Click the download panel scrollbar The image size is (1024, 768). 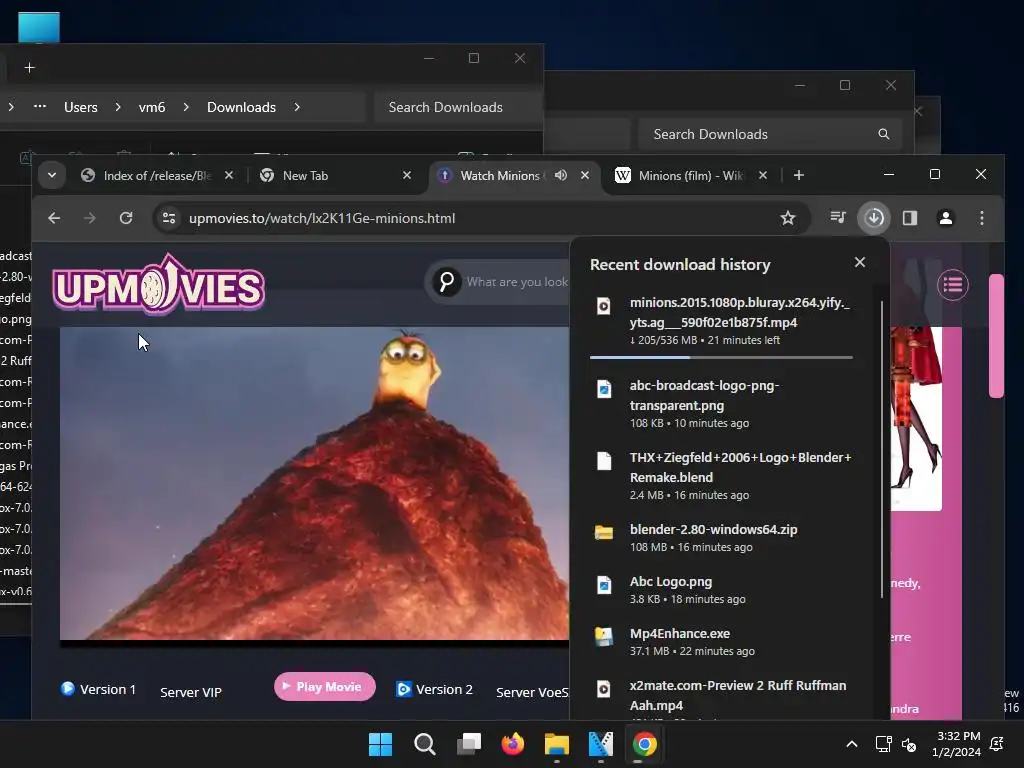pyautogui.click(x=882, y=449)
